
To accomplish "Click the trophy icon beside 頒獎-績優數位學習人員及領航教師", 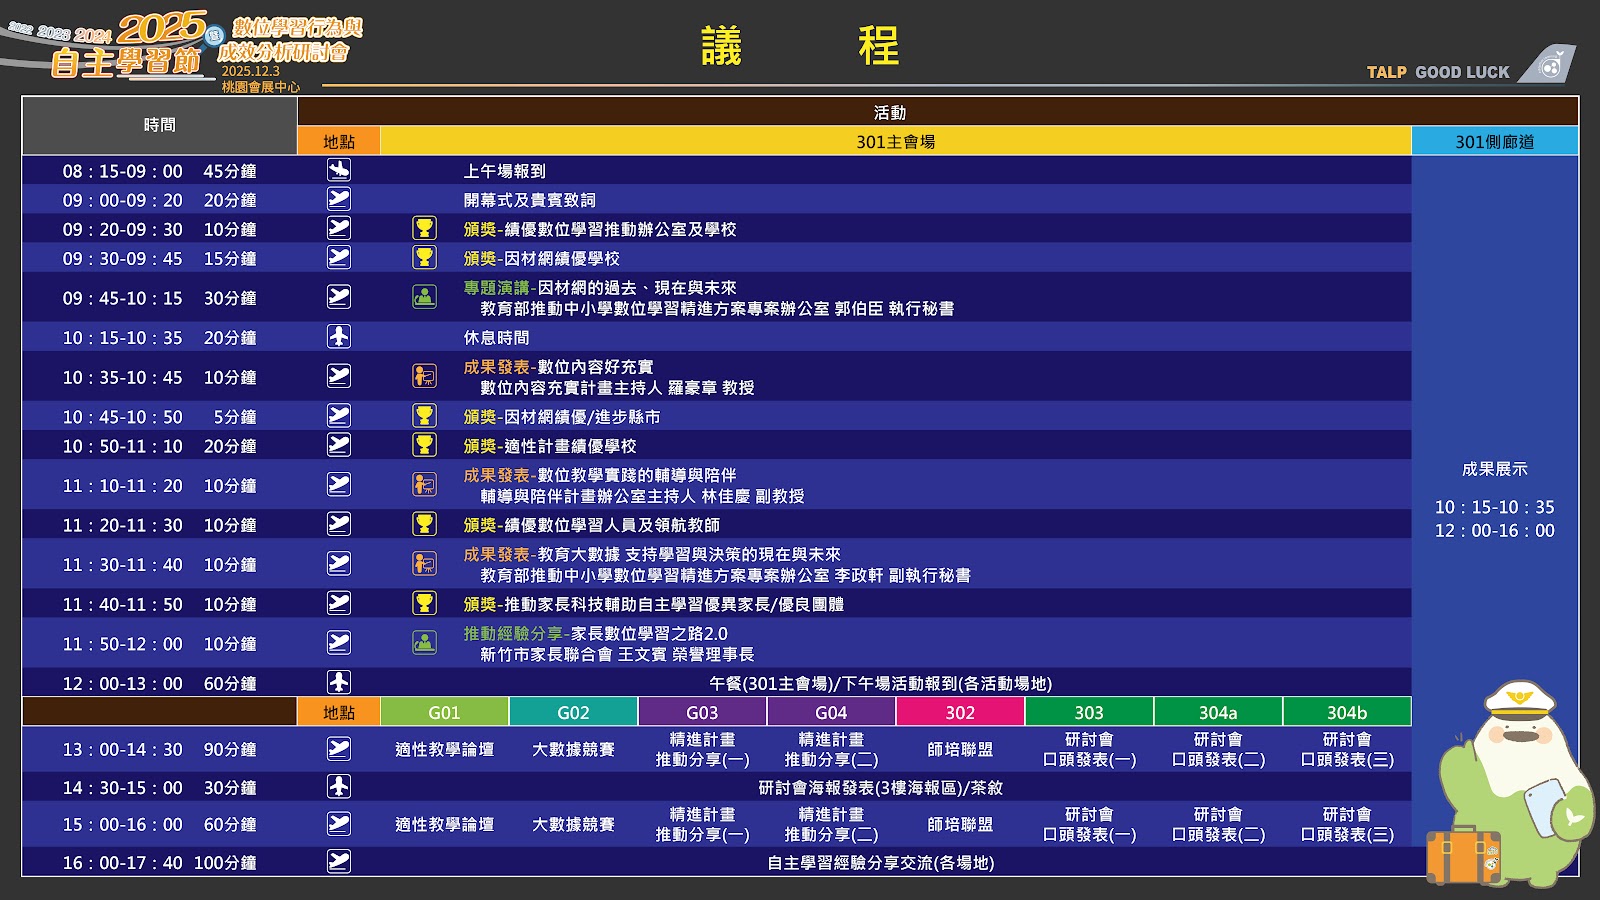I will click(x=423, y=521).
